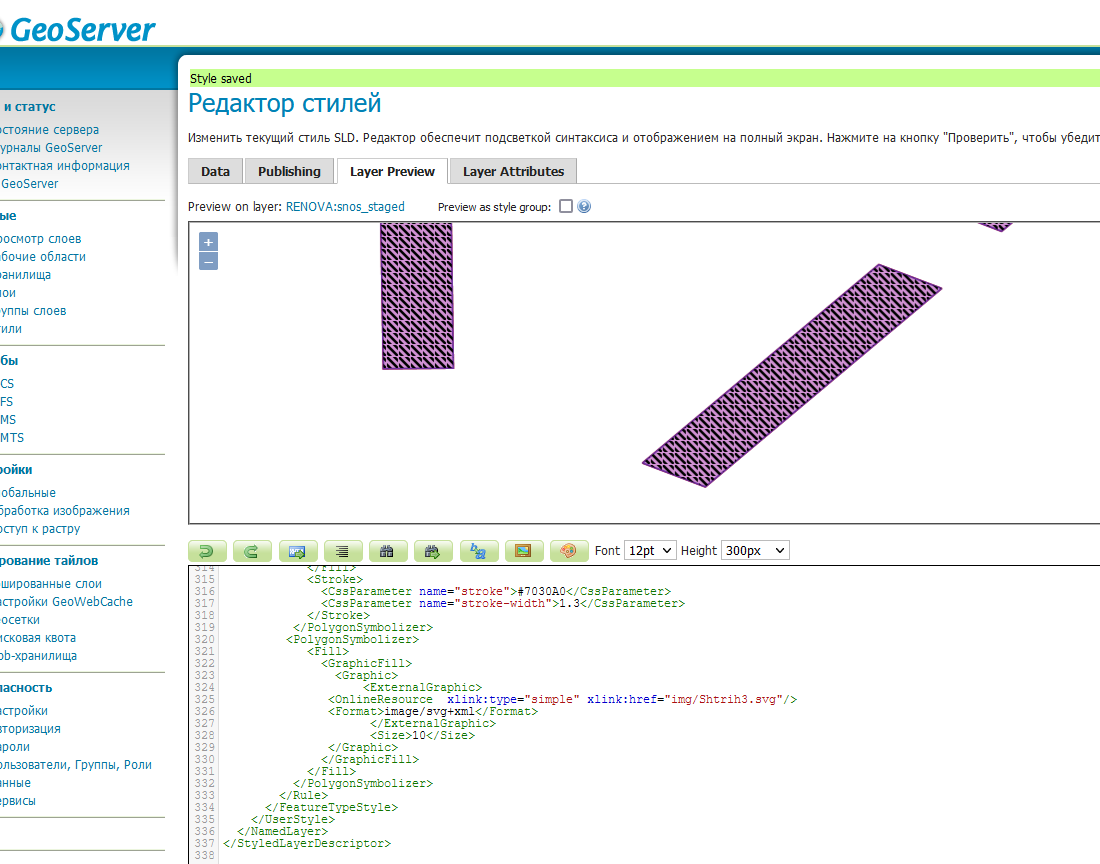The width and height of the screenshot is (1100, 864).
Task: Open кэшированные слои sidebar link
Action: pos(51,583)
